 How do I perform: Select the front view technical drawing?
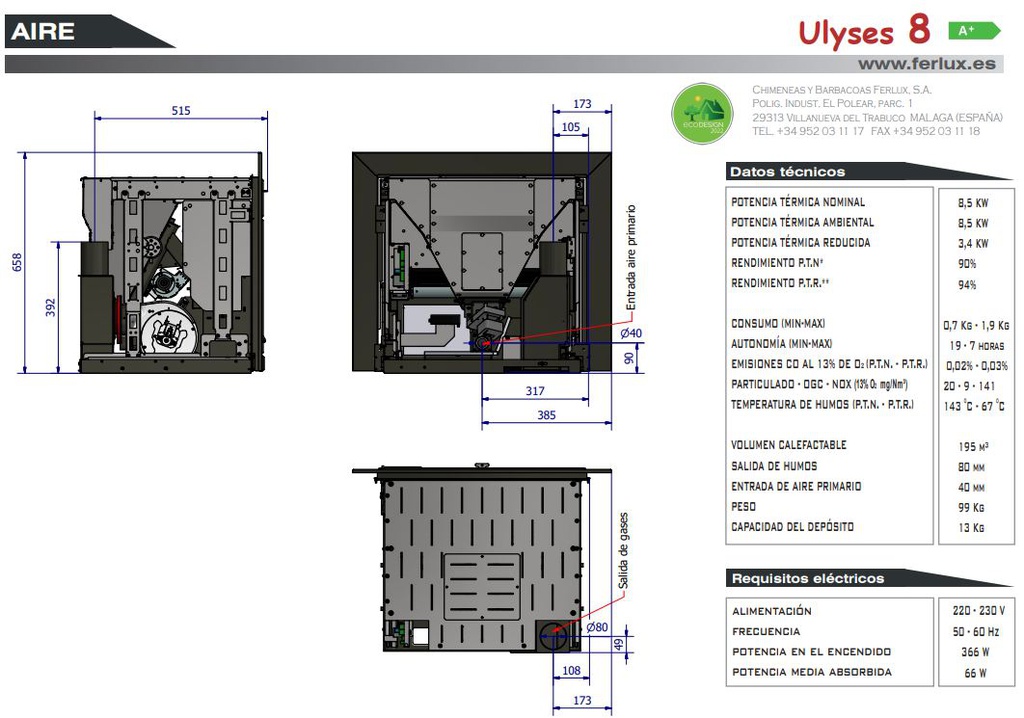coord(482,262)
